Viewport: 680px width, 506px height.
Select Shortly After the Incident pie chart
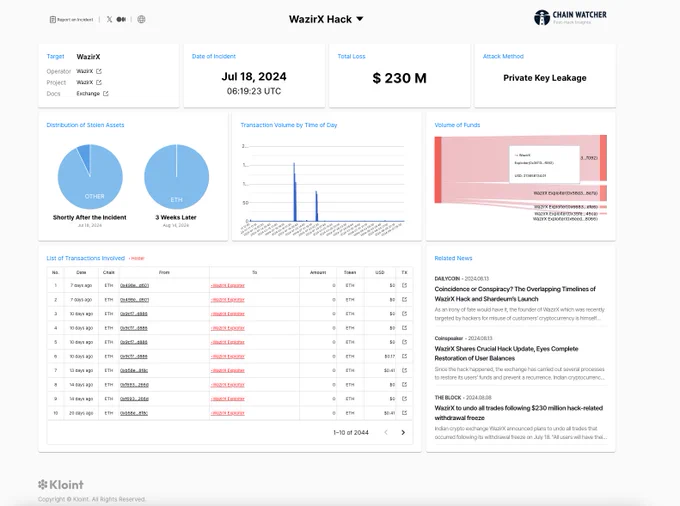point(90,177)
